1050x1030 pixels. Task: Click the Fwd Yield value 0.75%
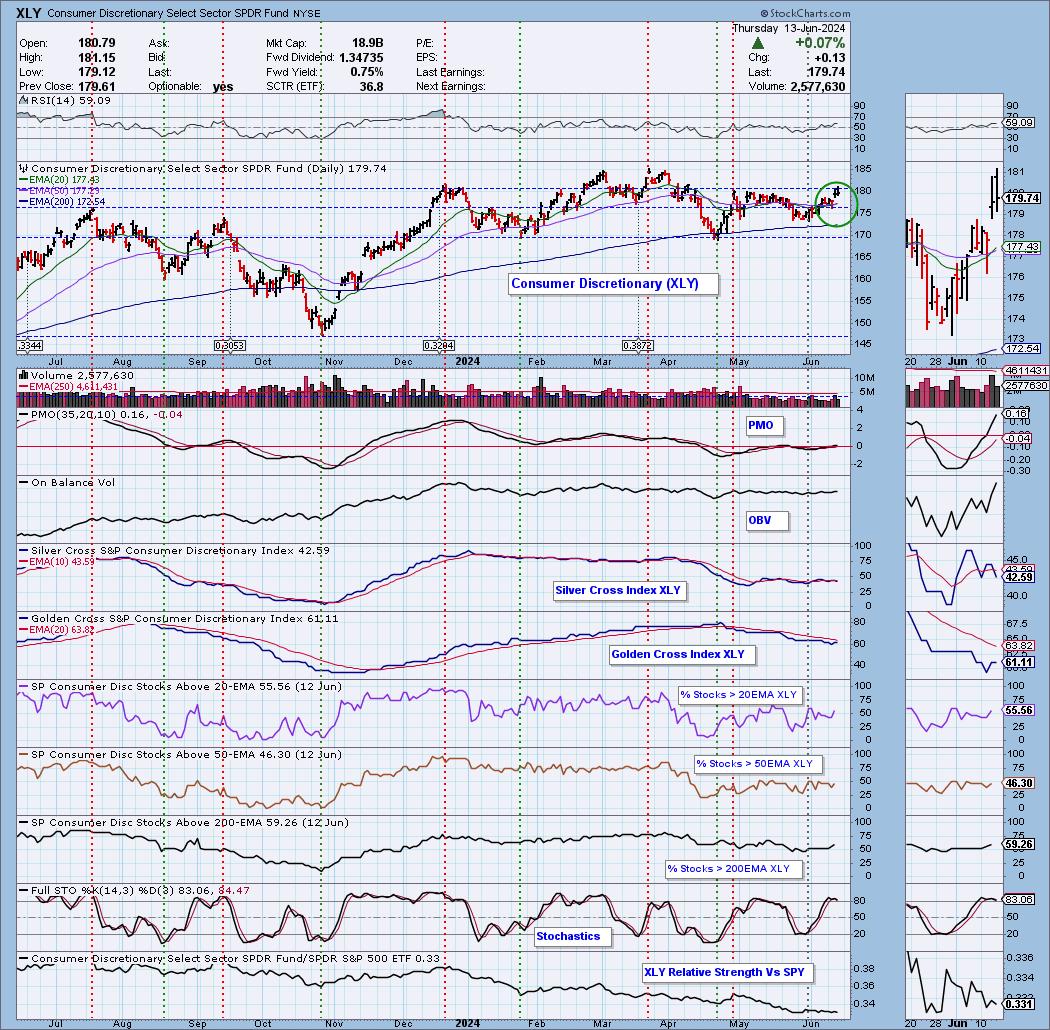coord(366,72)
